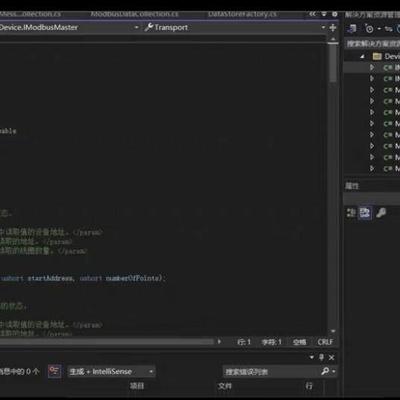Click the error list search magnifier icon

(x=325, y=371)
